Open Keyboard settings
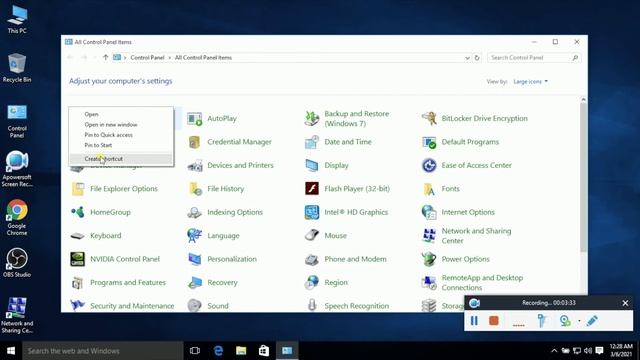This screenshot has width=640, height=360. click(x=96, y=236)
